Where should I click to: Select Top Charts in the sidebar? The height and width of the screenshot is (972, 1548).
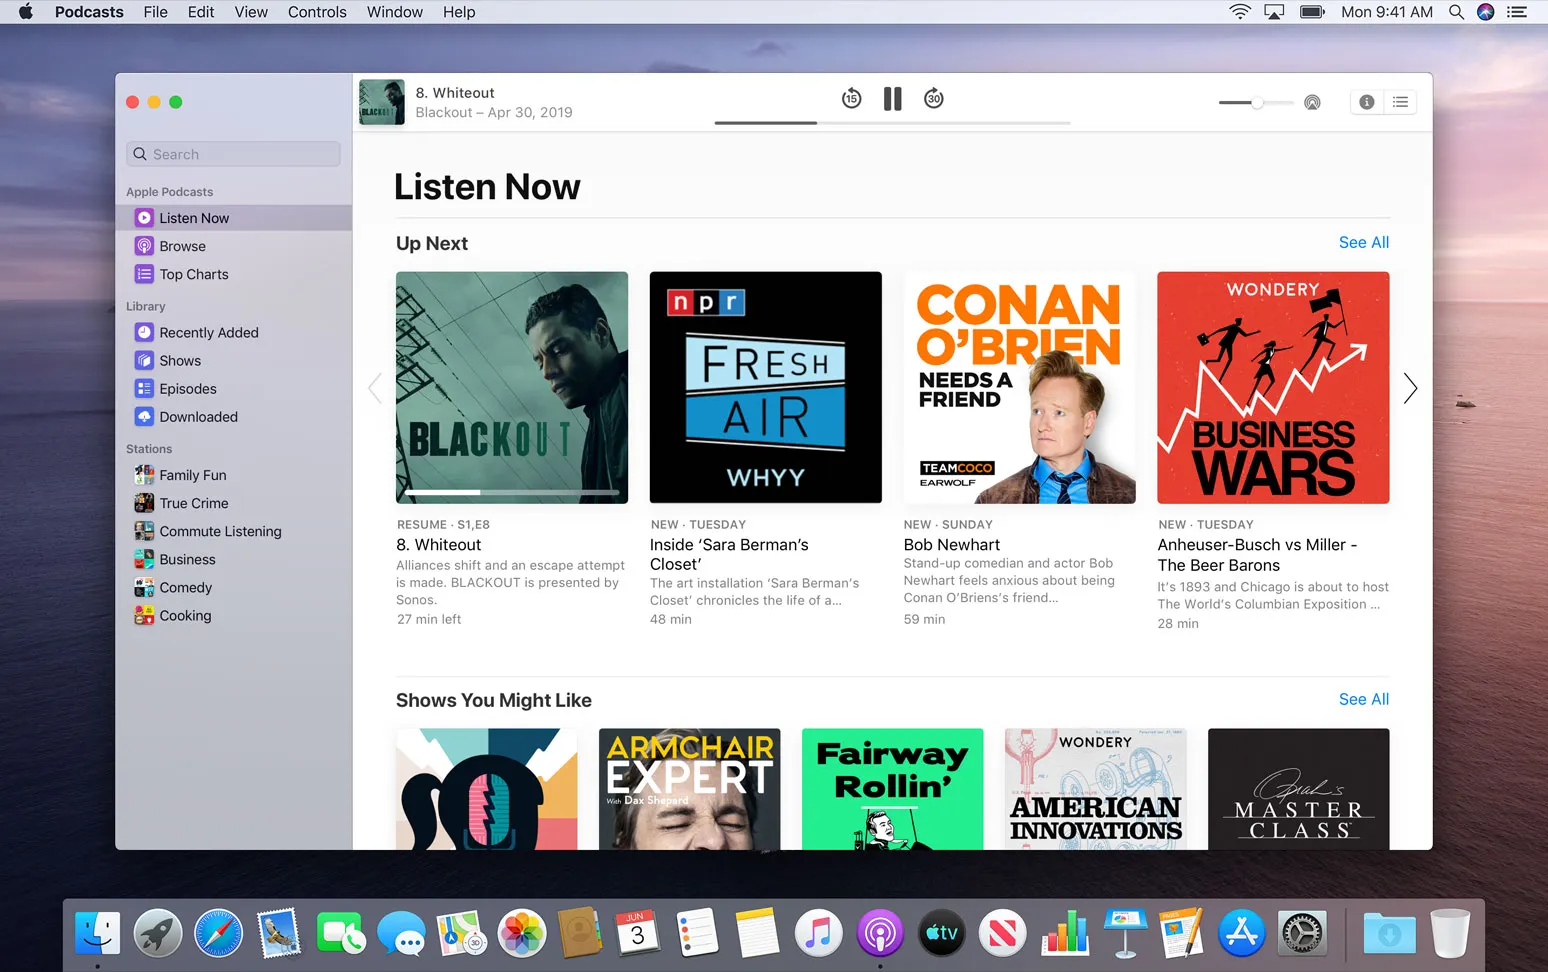click(x=193, y=273)
